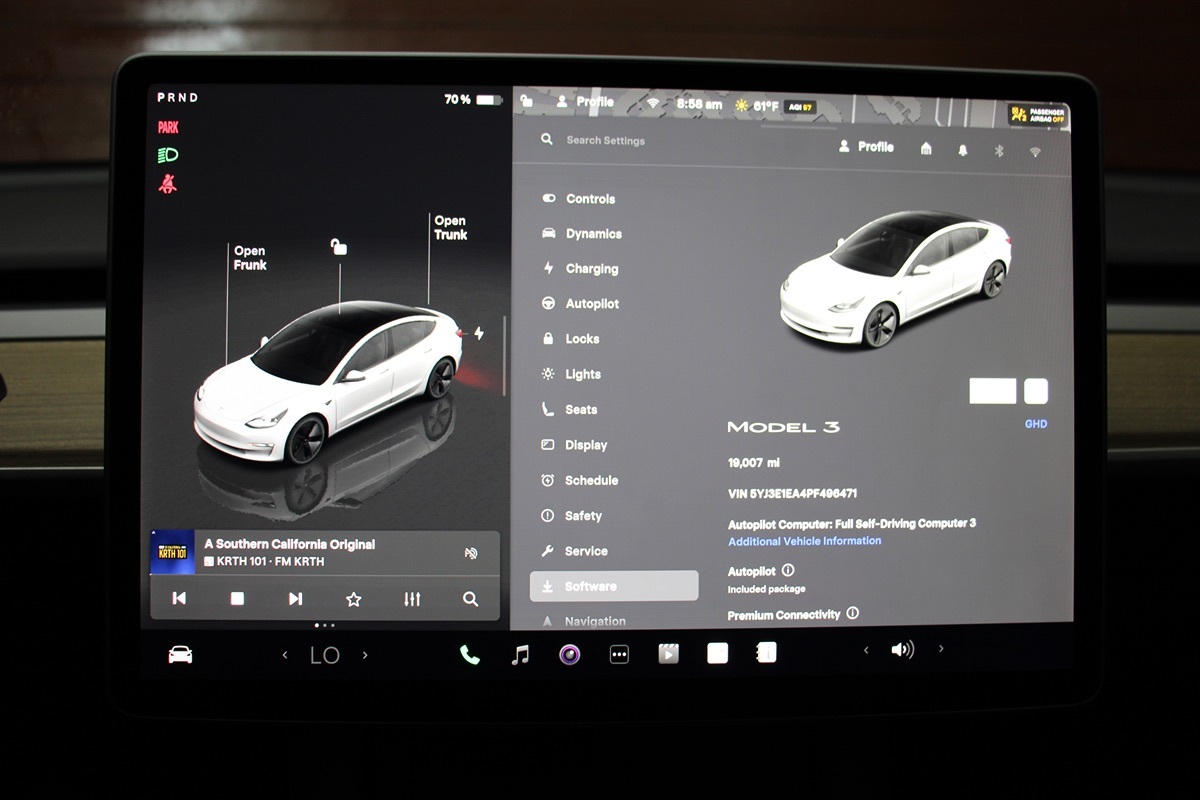Open the phone app in bottom bar
This screenshot has height=800, width=1200.
click(469, 655)
